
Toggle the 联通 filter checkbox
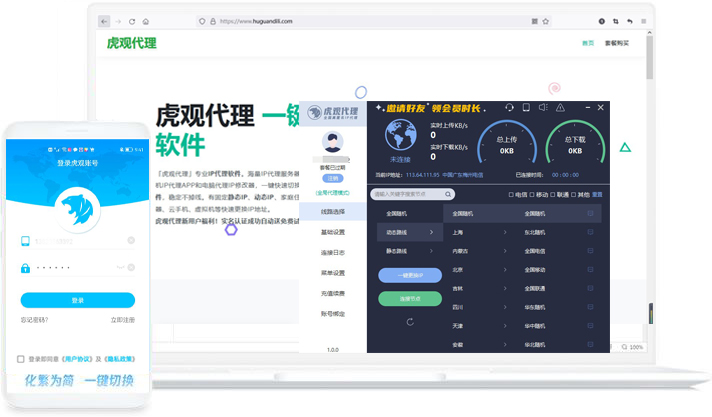click(x=553, y=194)
